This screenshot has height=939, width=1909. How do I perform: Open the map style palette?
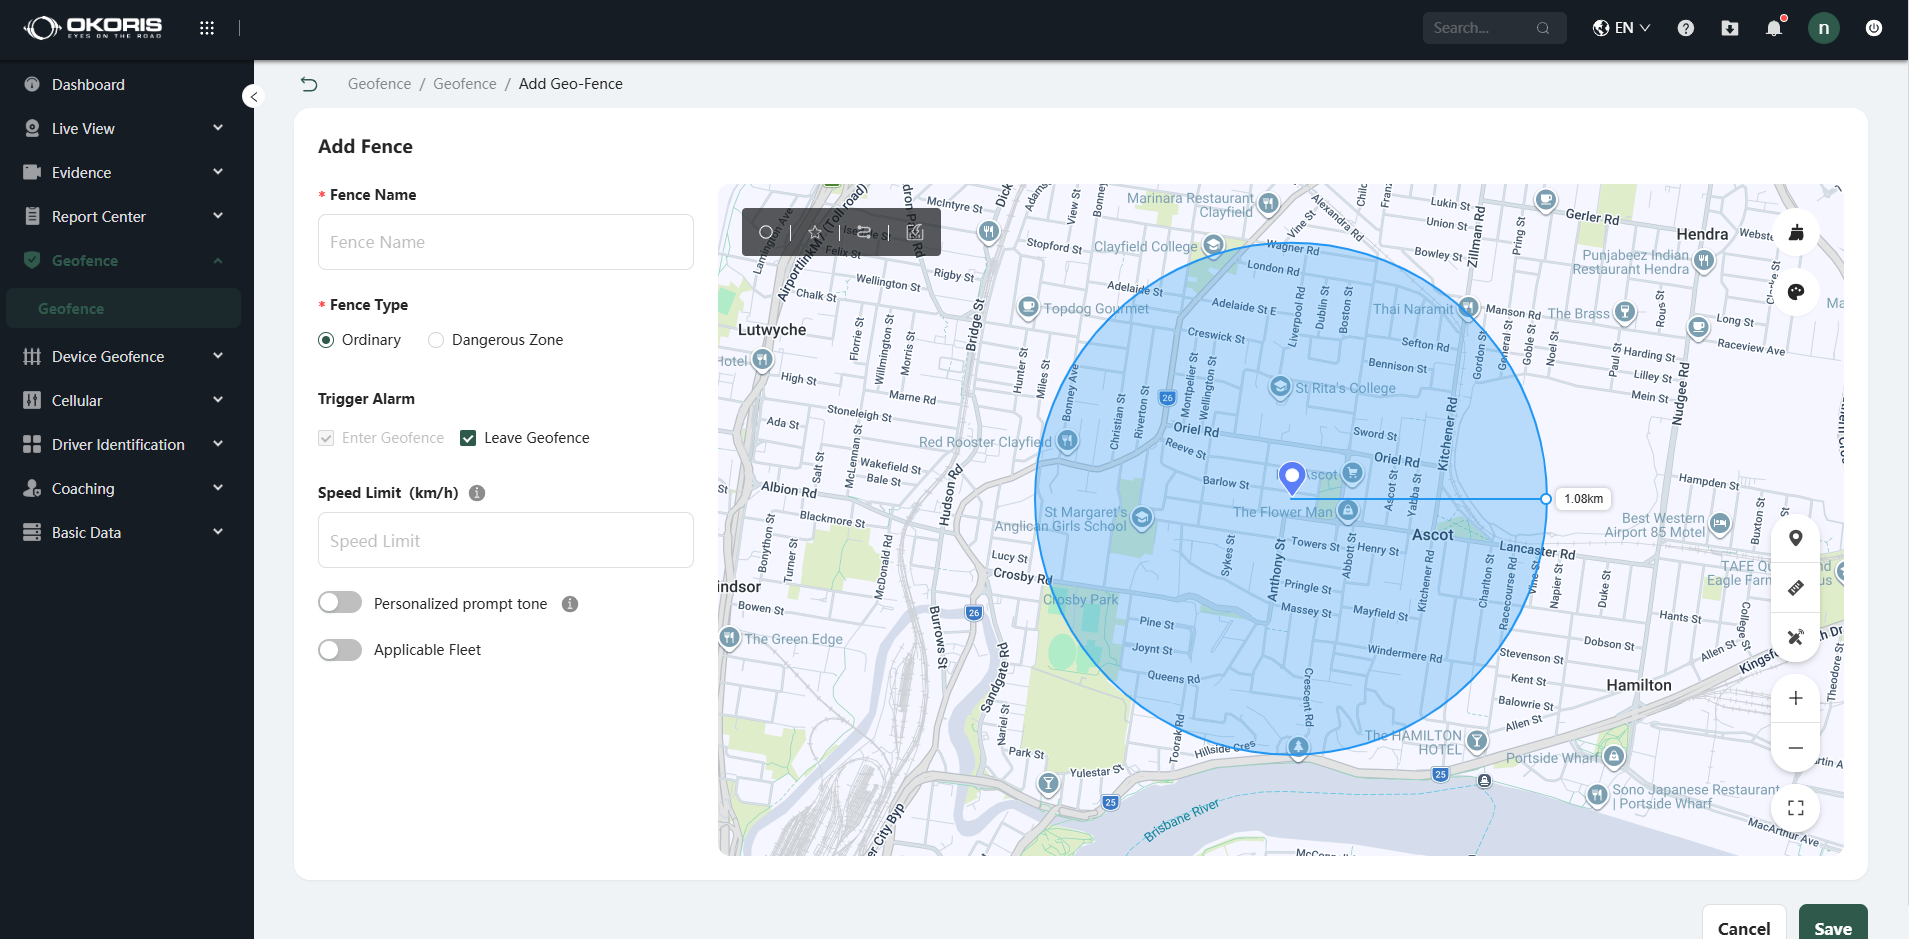1796,292
